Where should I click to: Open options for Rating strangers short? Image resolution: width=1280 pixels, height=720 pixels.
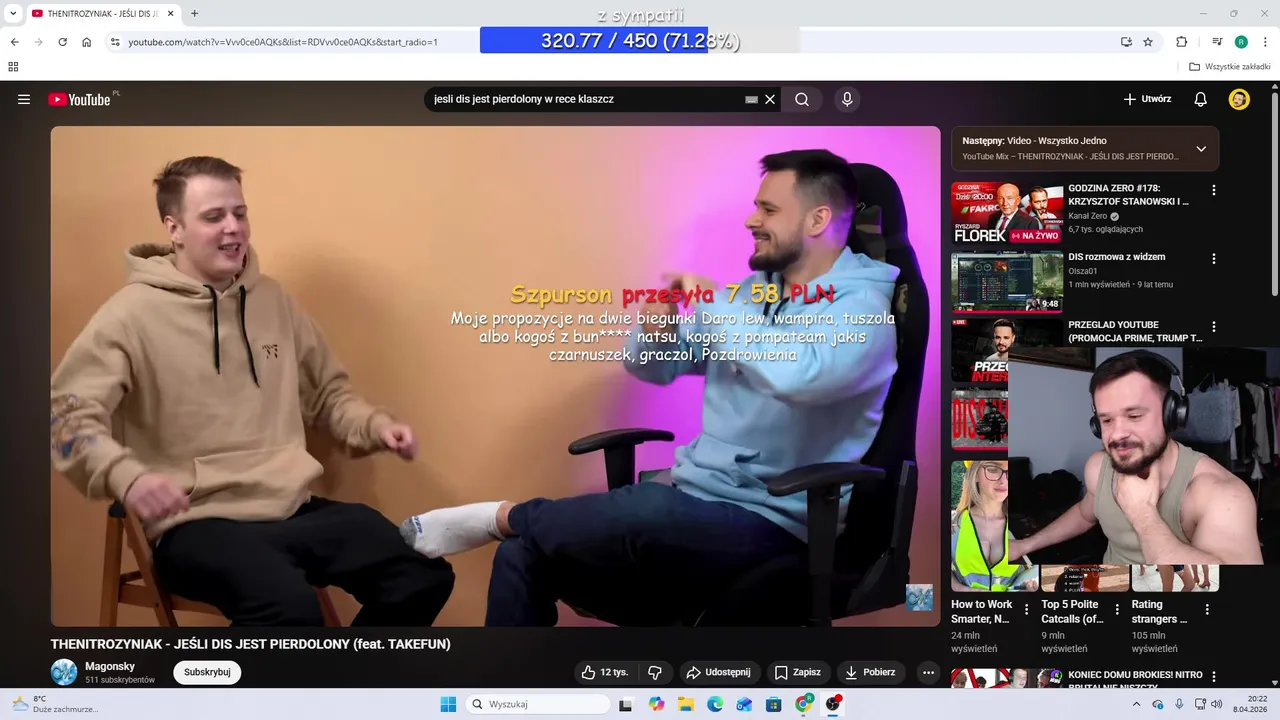(x=1207, y=609)
